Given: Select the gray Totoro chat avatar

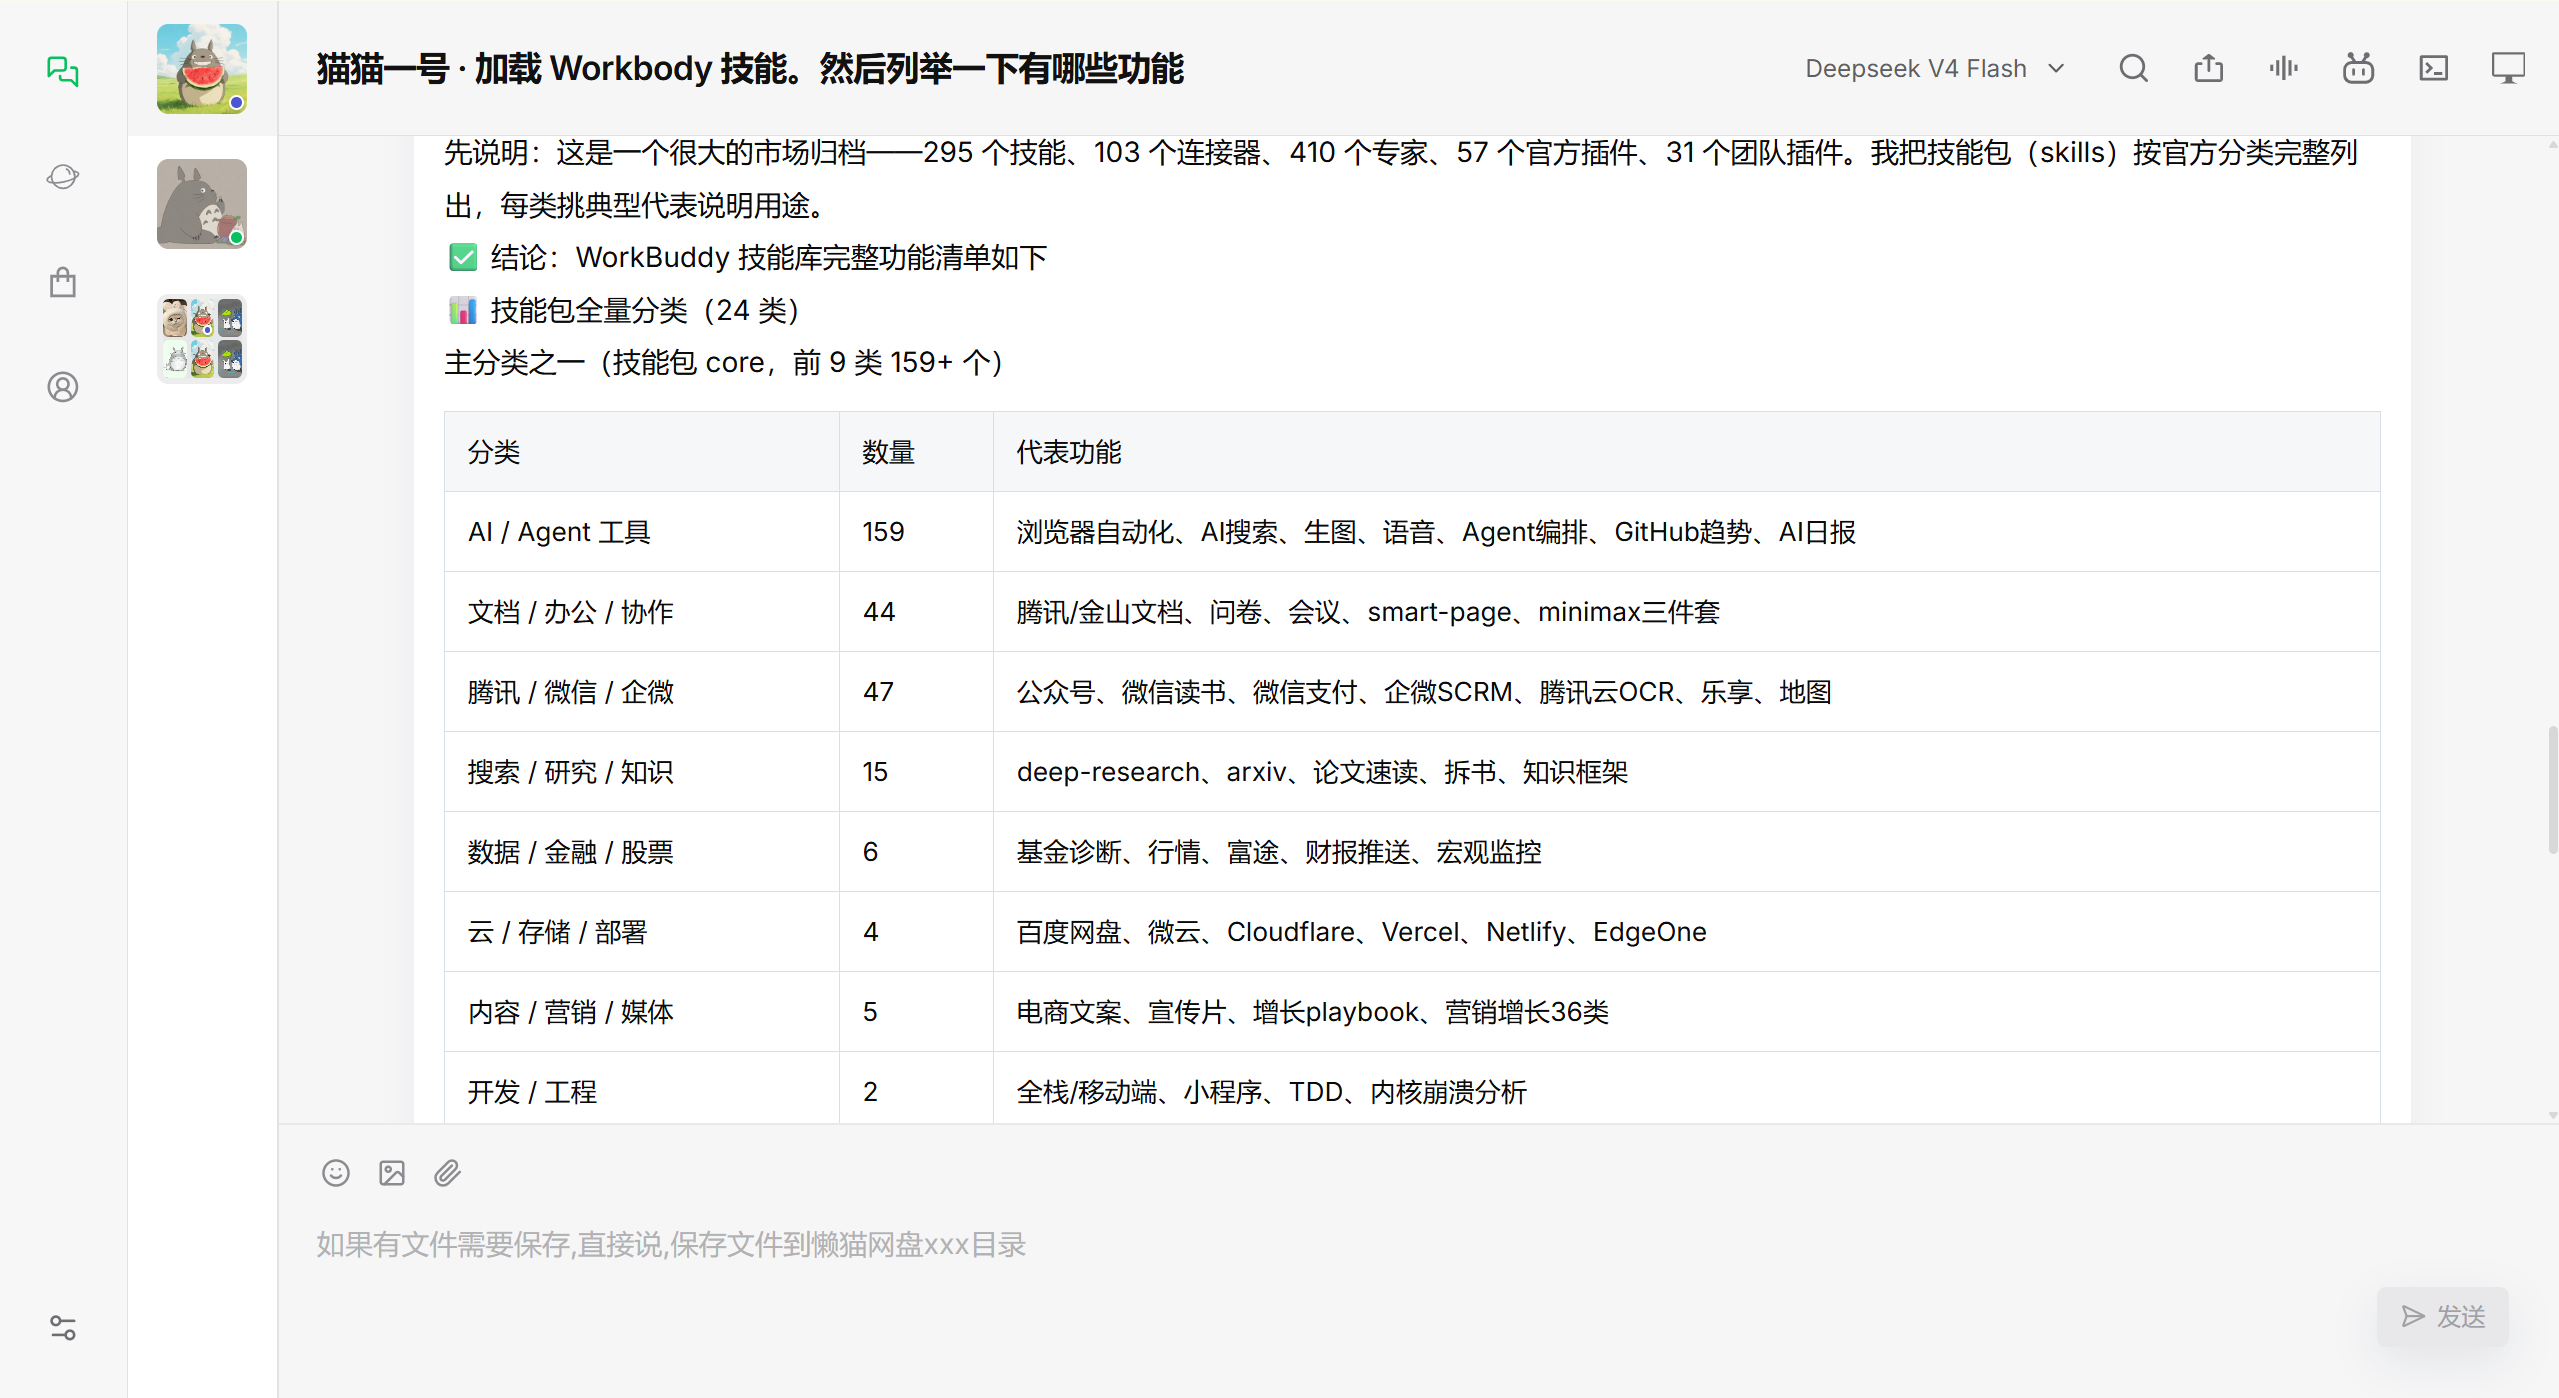Looking at the screenshot, I should point(202,204).
